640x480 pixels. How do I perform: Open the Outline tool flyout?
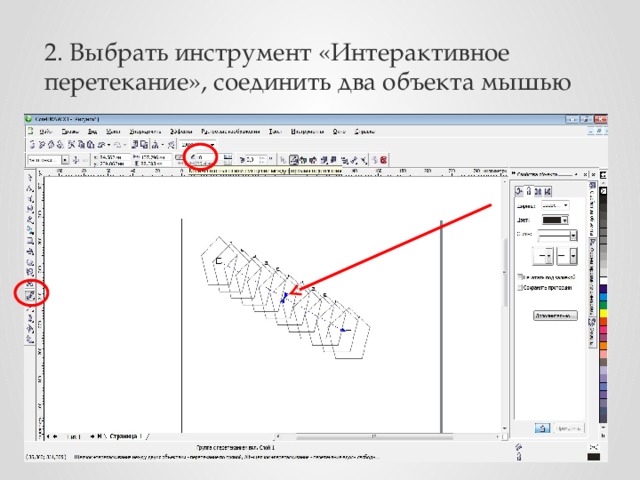point(30,318)
